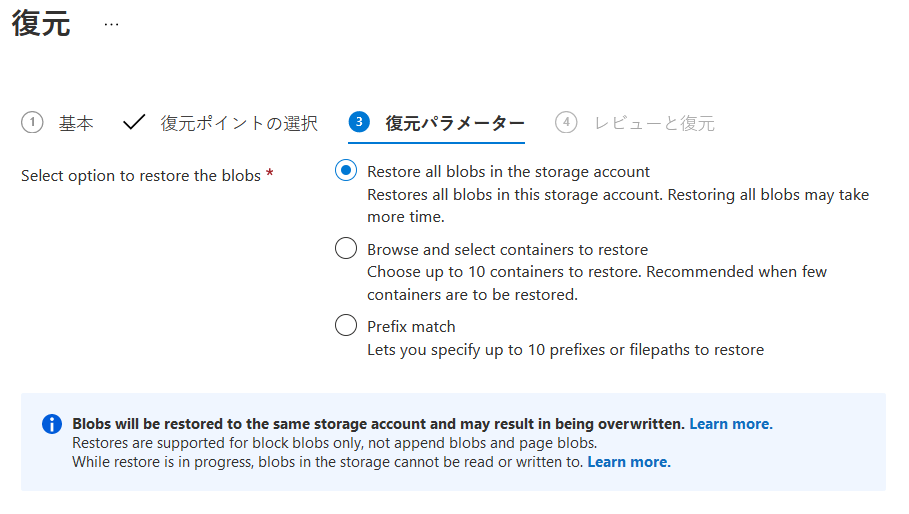Switch to 復元ポイントの選択 tab
This screenshot has height=514, width=909.
[239, 123]
